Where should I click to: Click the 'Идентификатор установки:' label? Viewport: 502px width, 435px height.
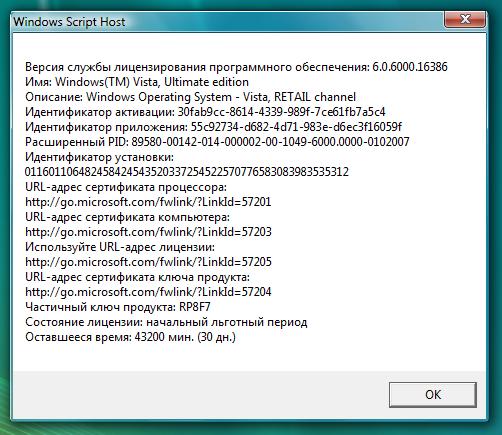coord(99,157)
